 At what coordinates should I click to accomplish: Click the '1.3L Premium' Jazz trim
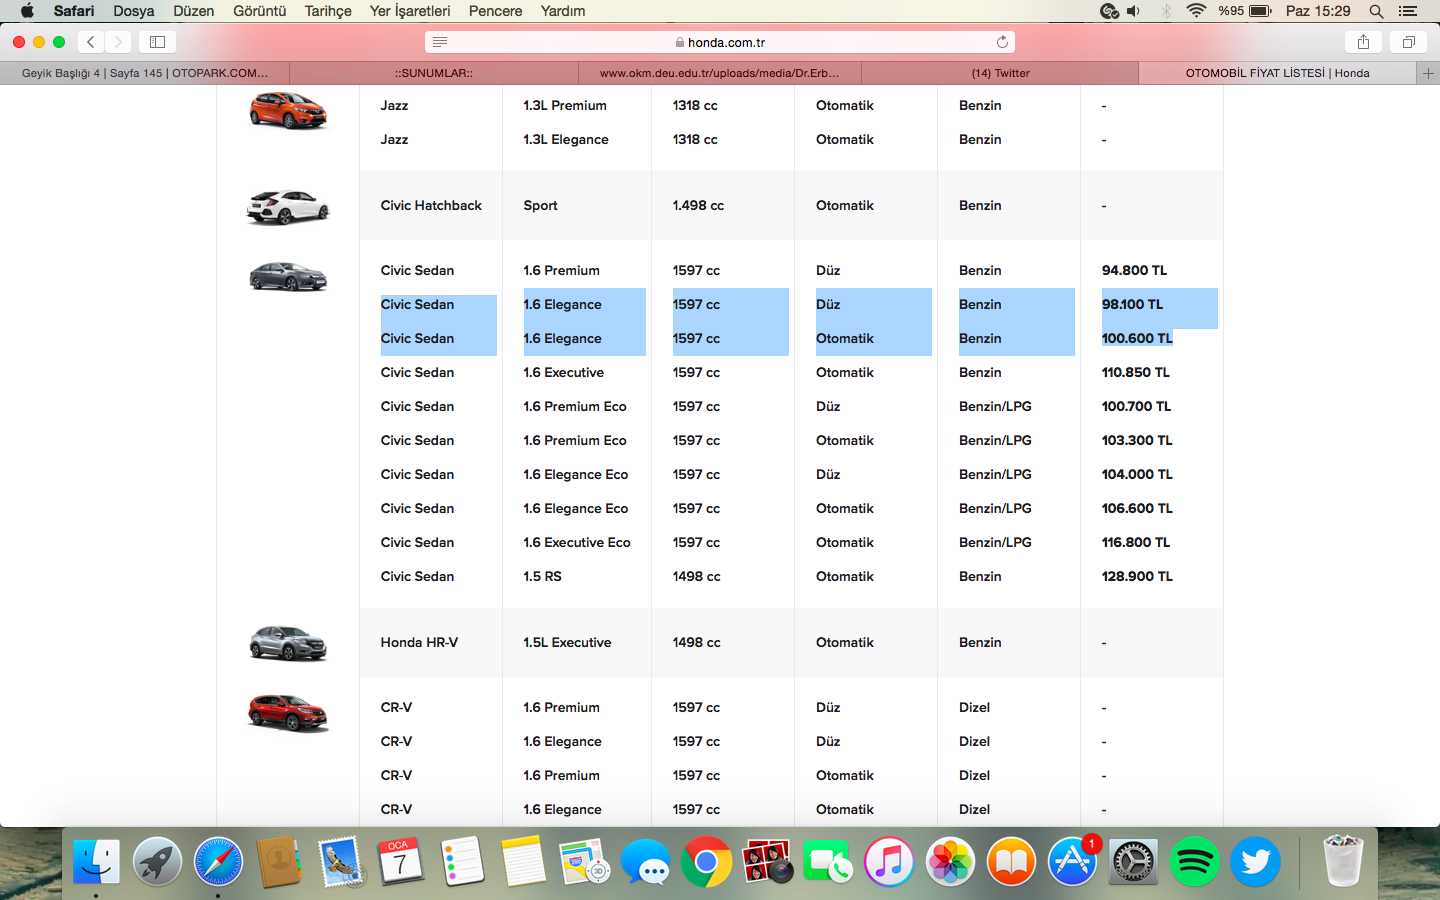click(x=565, y=105)
